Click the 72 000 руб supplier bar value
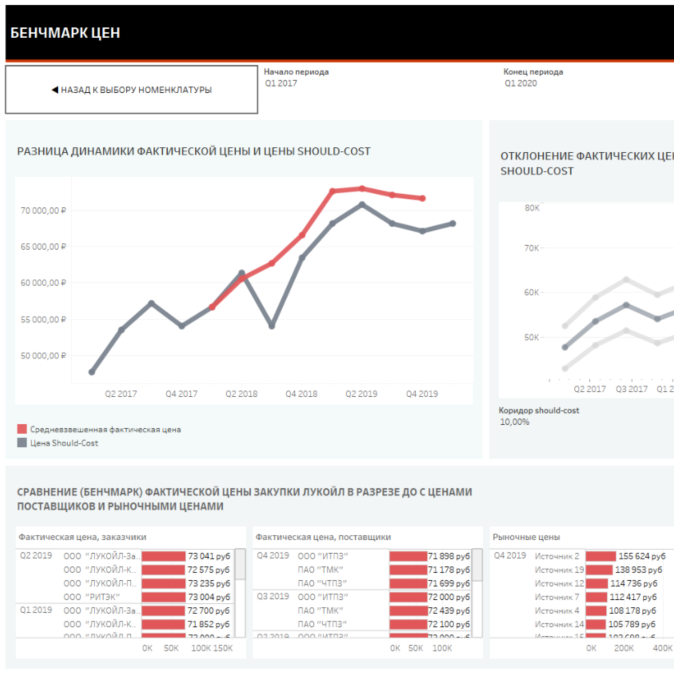The height and width of the screenshot is (674, 674). [x=449, y=597]
